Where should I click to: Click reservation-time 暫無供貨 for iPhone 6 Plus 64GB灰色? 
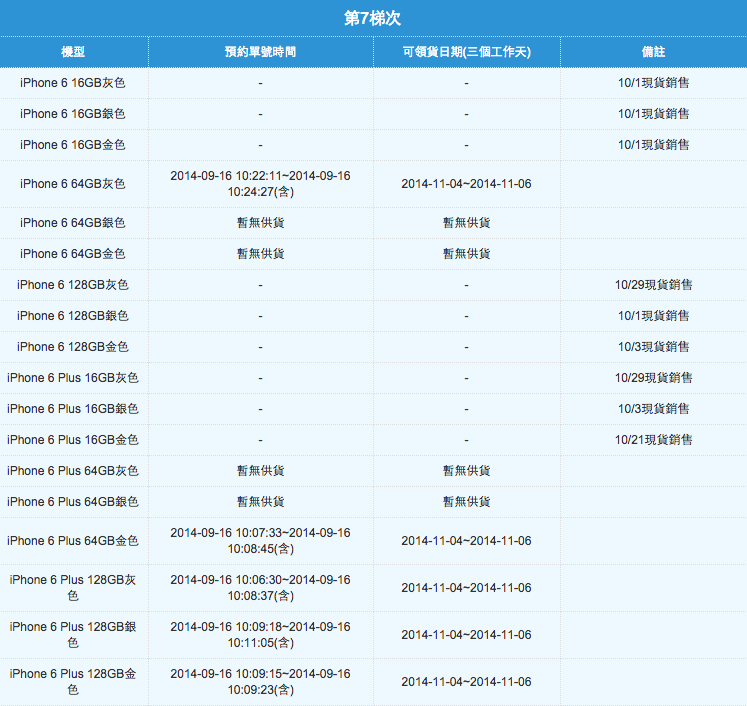pos(261,471)
